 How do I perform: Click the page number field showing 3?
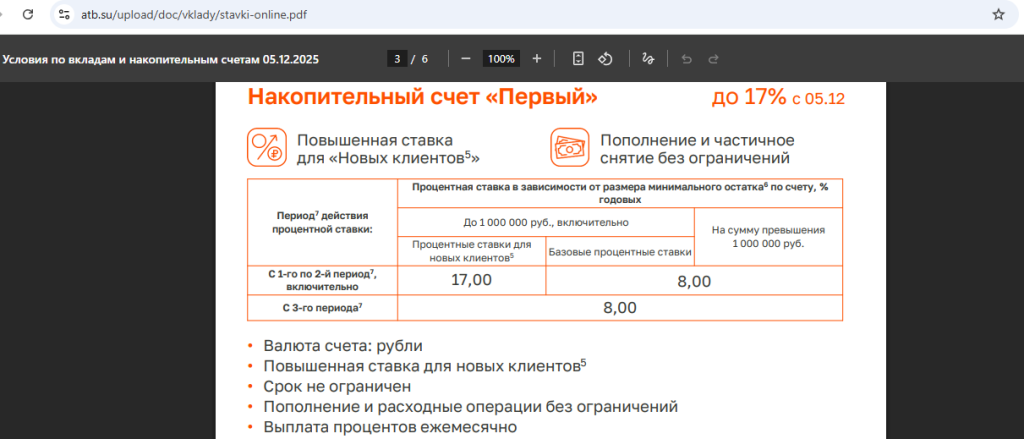399,59
